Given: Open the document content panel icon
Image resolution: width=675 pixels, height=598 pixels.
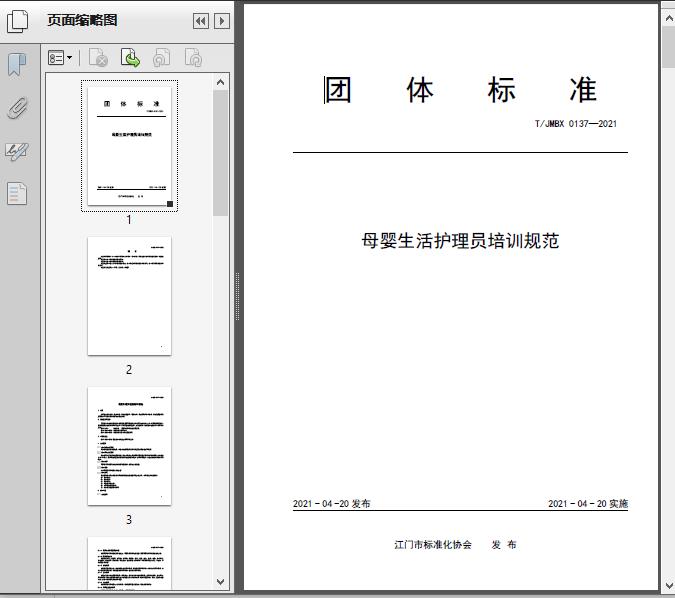Looking at the screenshot, I should [x=17, y=194].
